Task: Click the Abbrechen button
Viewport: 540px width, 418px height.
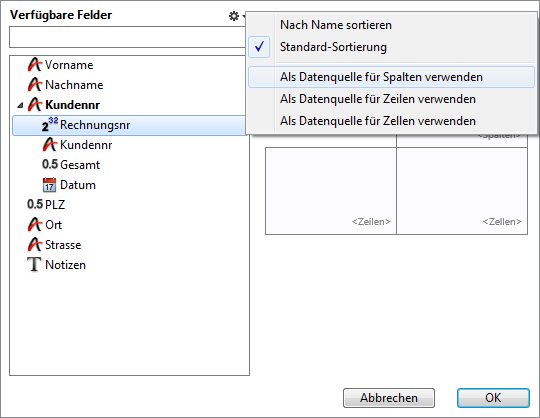Action: point(389,398)
